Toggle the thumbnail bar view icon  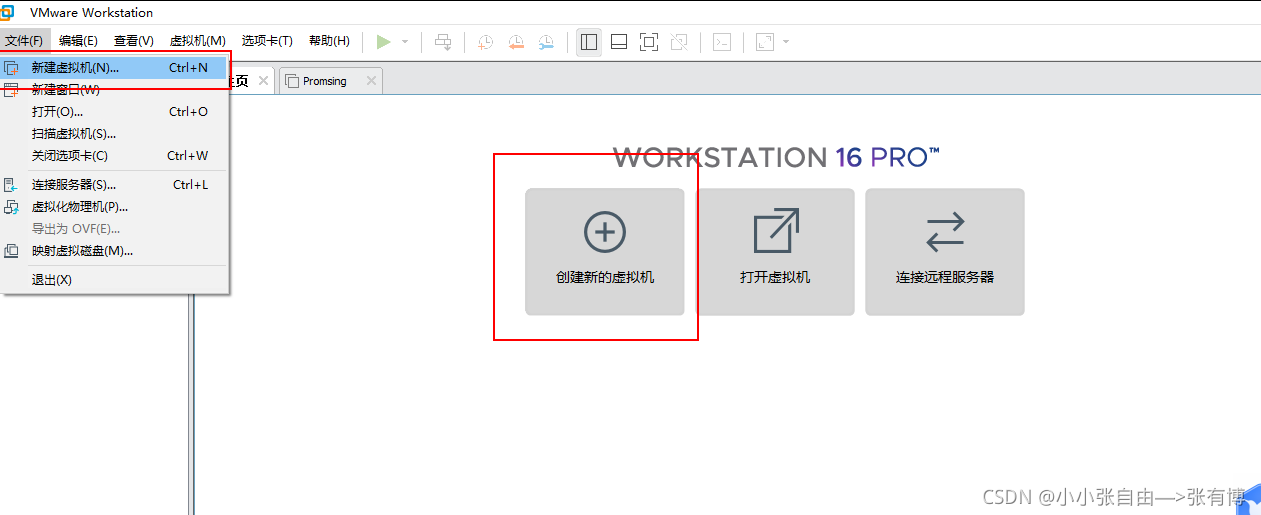[619, 42]
